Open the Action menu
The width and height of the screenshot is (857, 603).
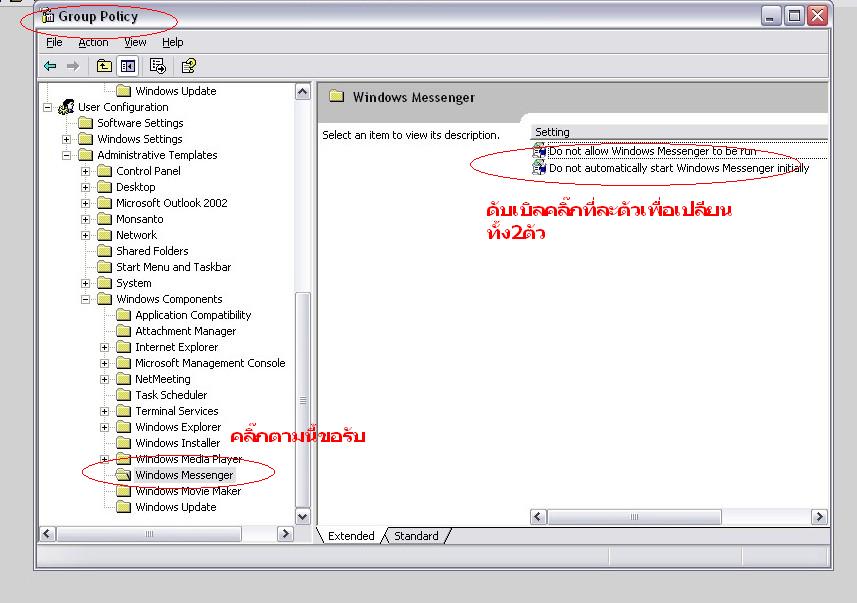pos(93,42)
